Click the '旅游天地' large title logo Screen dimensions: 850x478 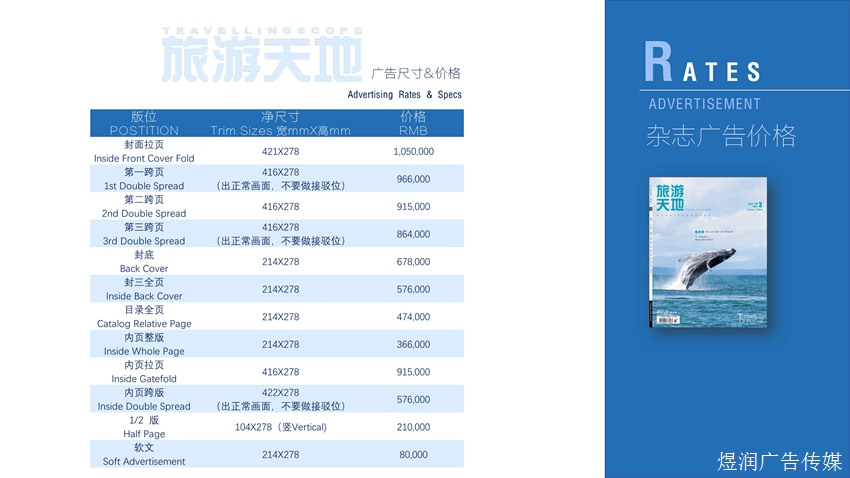261,60
